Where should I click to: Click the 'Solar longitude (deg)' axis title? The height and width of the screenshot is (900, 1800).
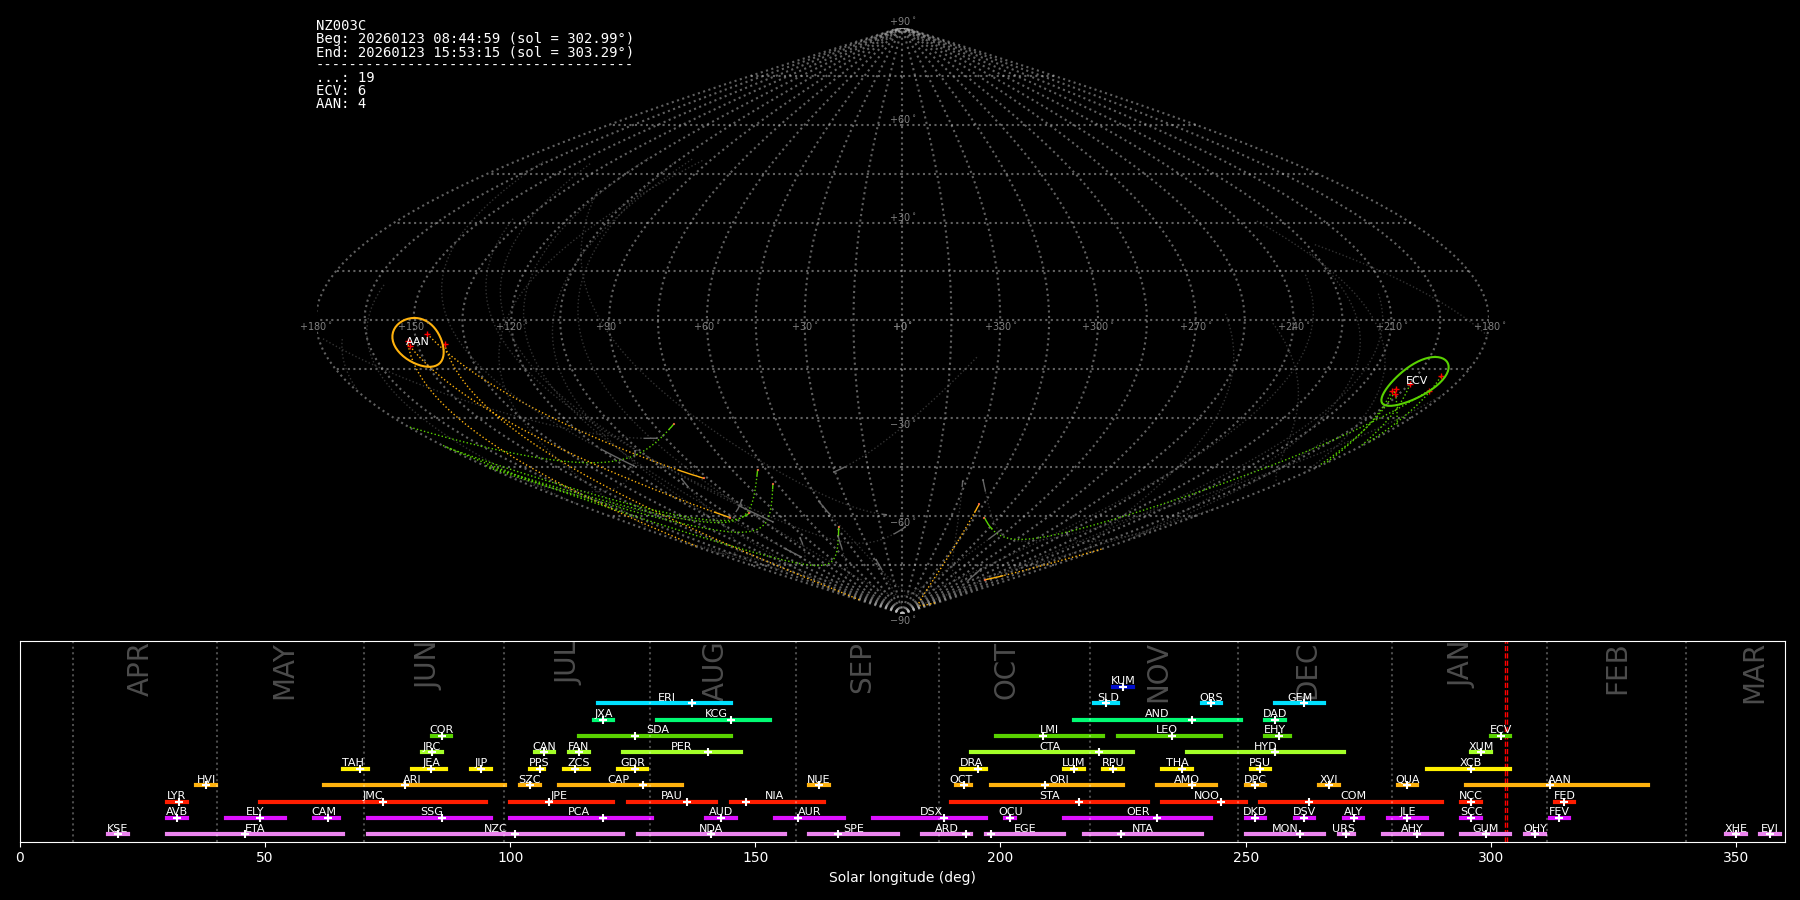pos(902,877)
